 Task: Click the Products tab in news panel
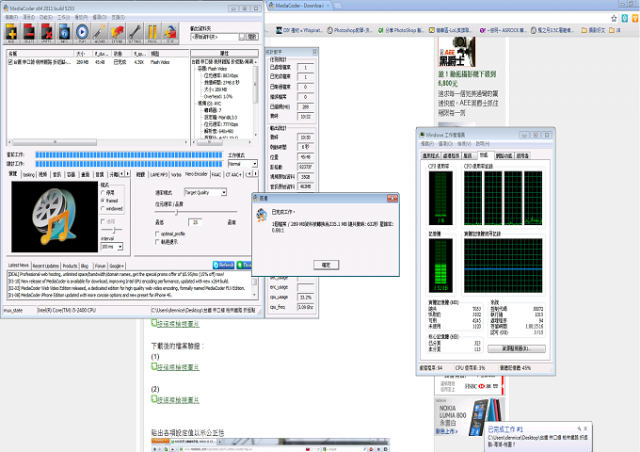pos(70,266)
